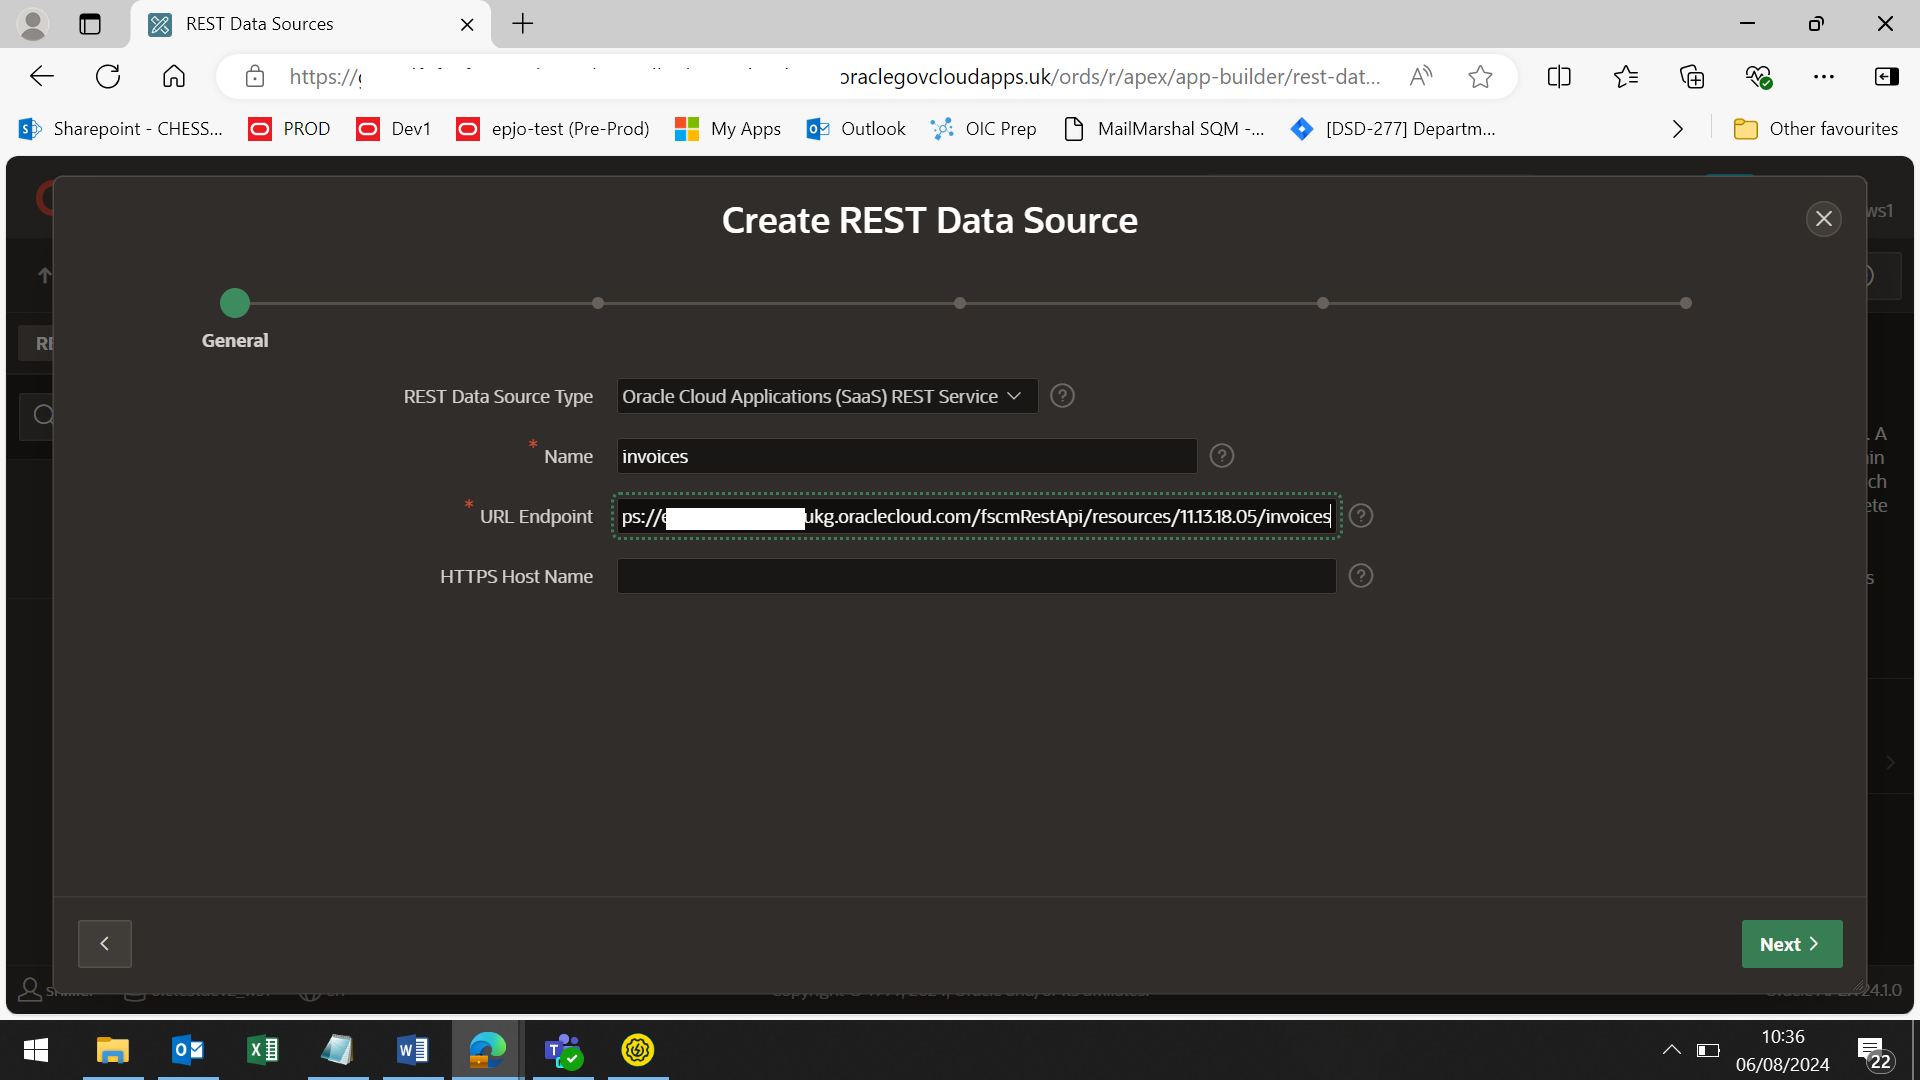
Task: Open Excel from the taskbar
Action: (263, 1050)
